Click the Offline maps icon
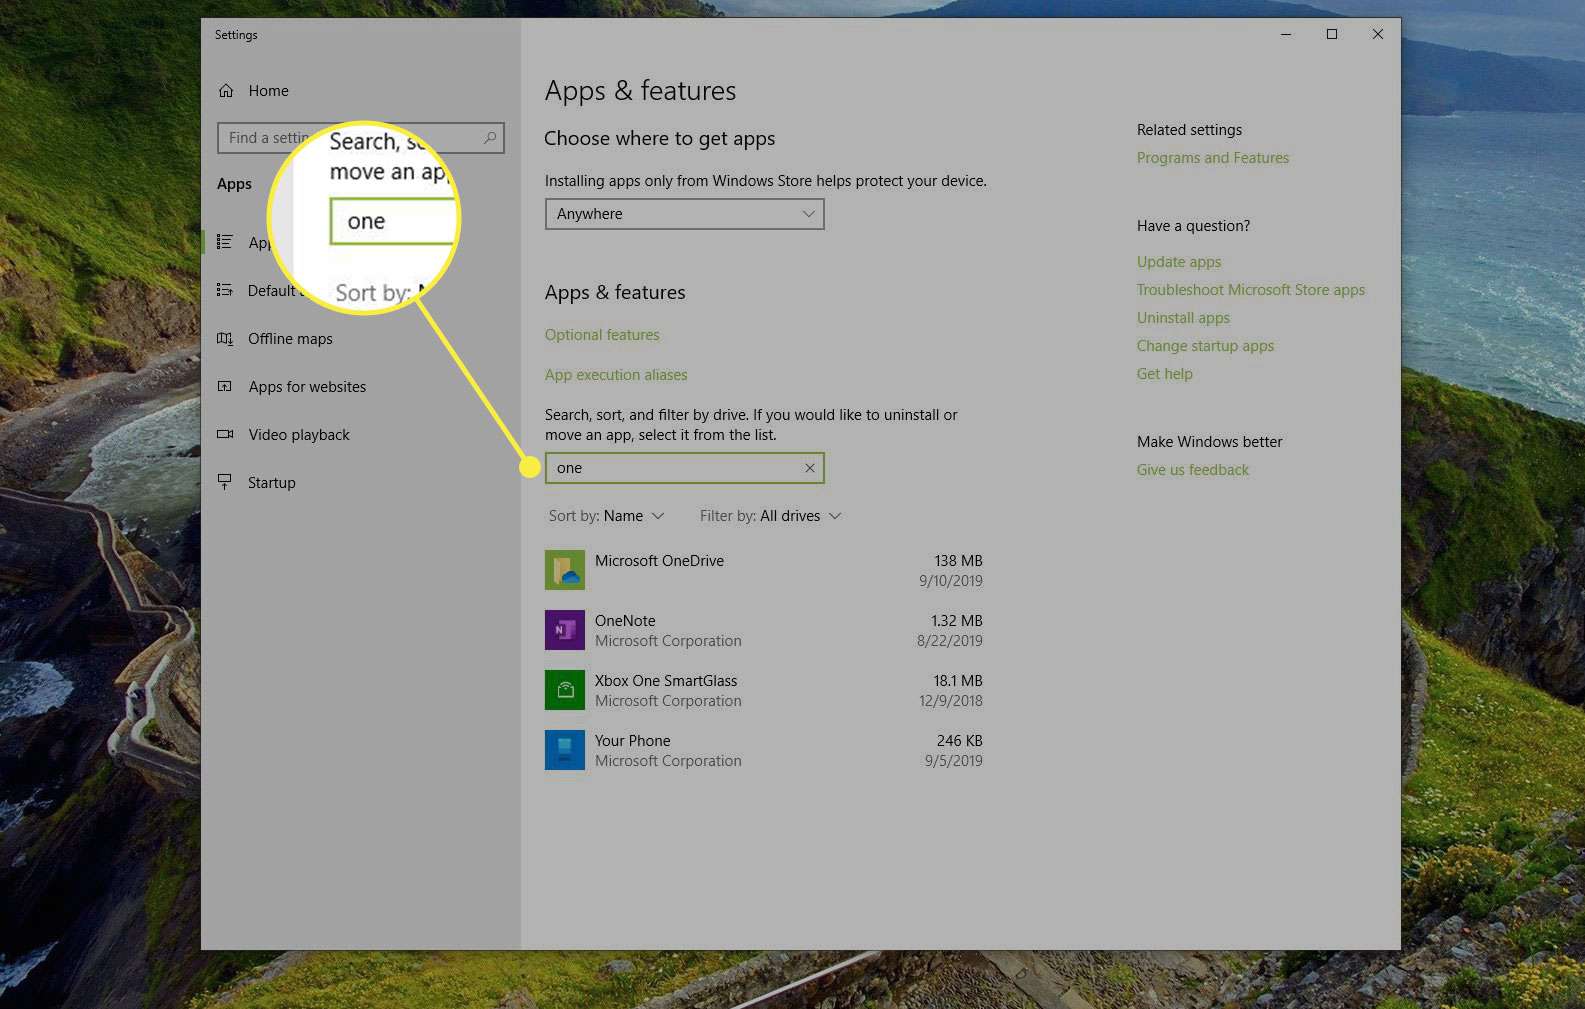1585x1009 pixels. pyautogui.click(x=225, y=339)
